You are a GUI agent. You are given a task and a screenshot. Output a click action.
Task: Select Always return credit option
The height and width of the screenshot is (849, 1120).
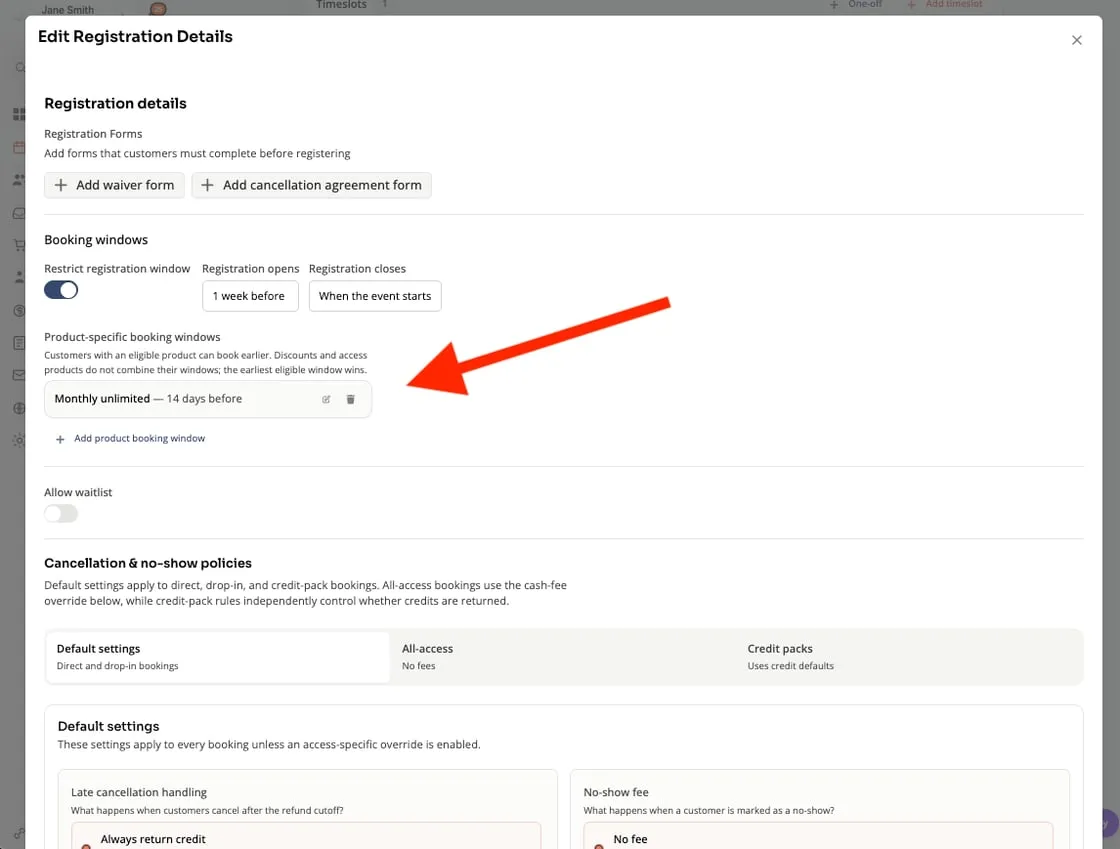306,837
